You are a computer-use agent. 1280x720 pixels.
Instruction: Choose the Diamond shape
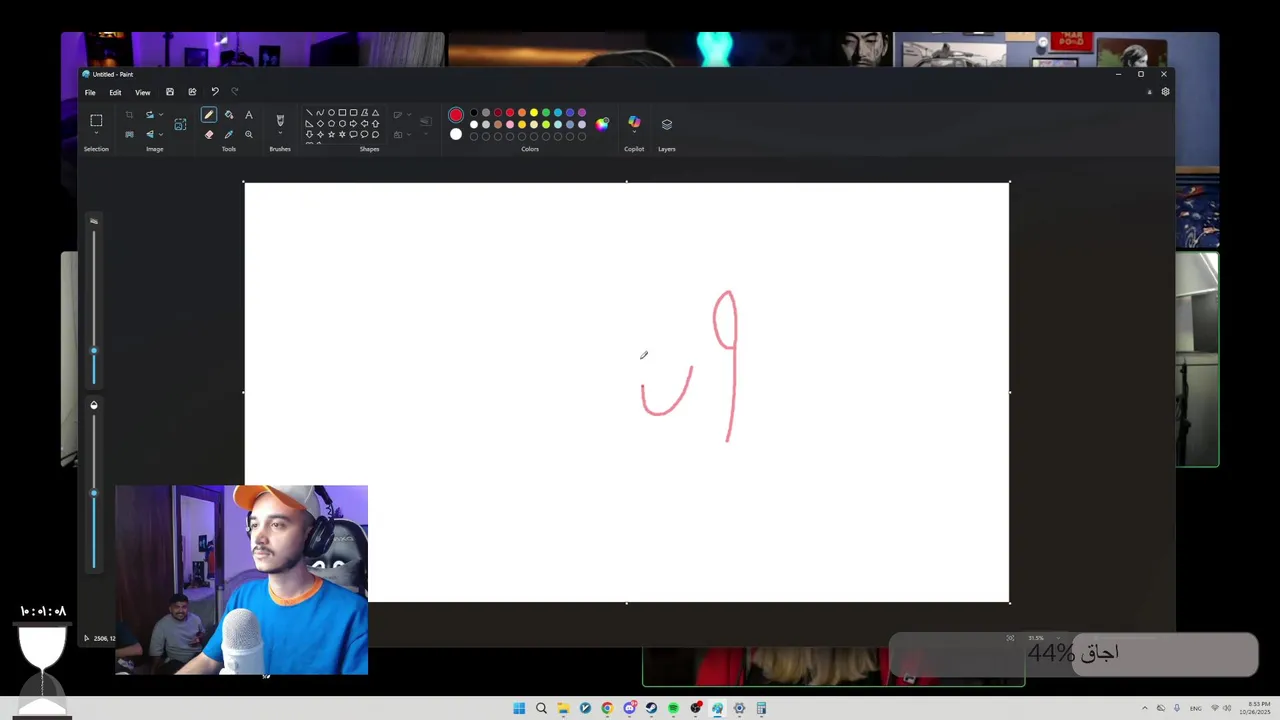(320, 124)
